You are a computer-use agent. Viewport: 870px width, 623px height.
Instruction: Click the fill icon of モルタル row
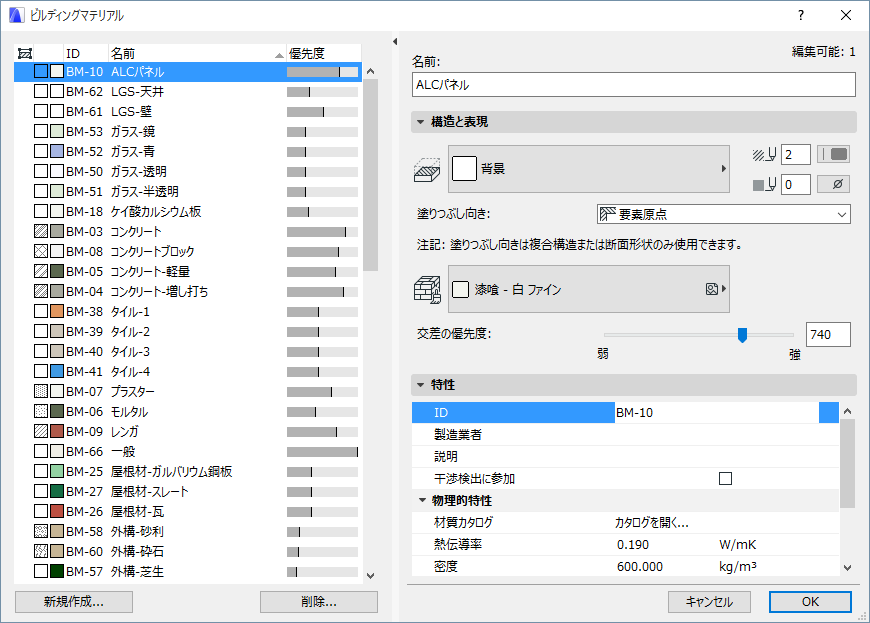point(41,411)
